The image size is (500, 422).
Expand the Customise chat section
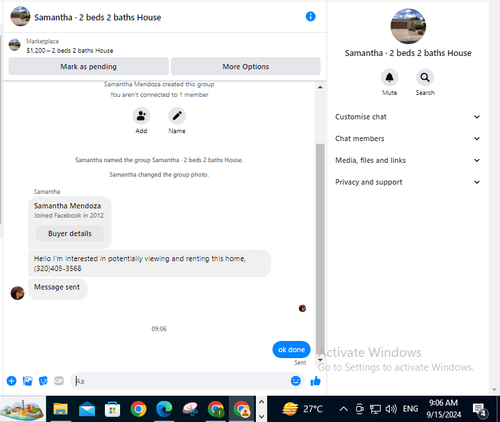point(407,117)
